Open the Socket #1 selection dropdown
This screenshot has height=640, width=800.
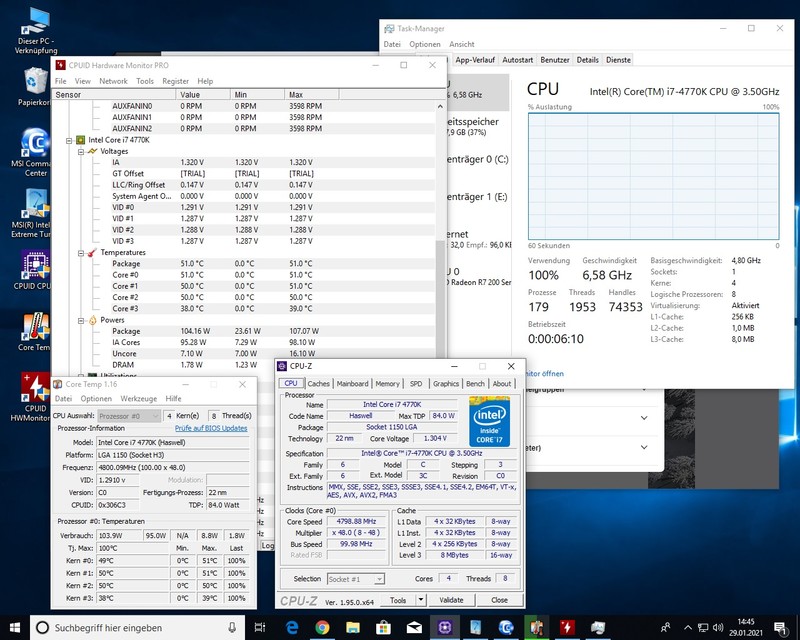tap(356, 579)
